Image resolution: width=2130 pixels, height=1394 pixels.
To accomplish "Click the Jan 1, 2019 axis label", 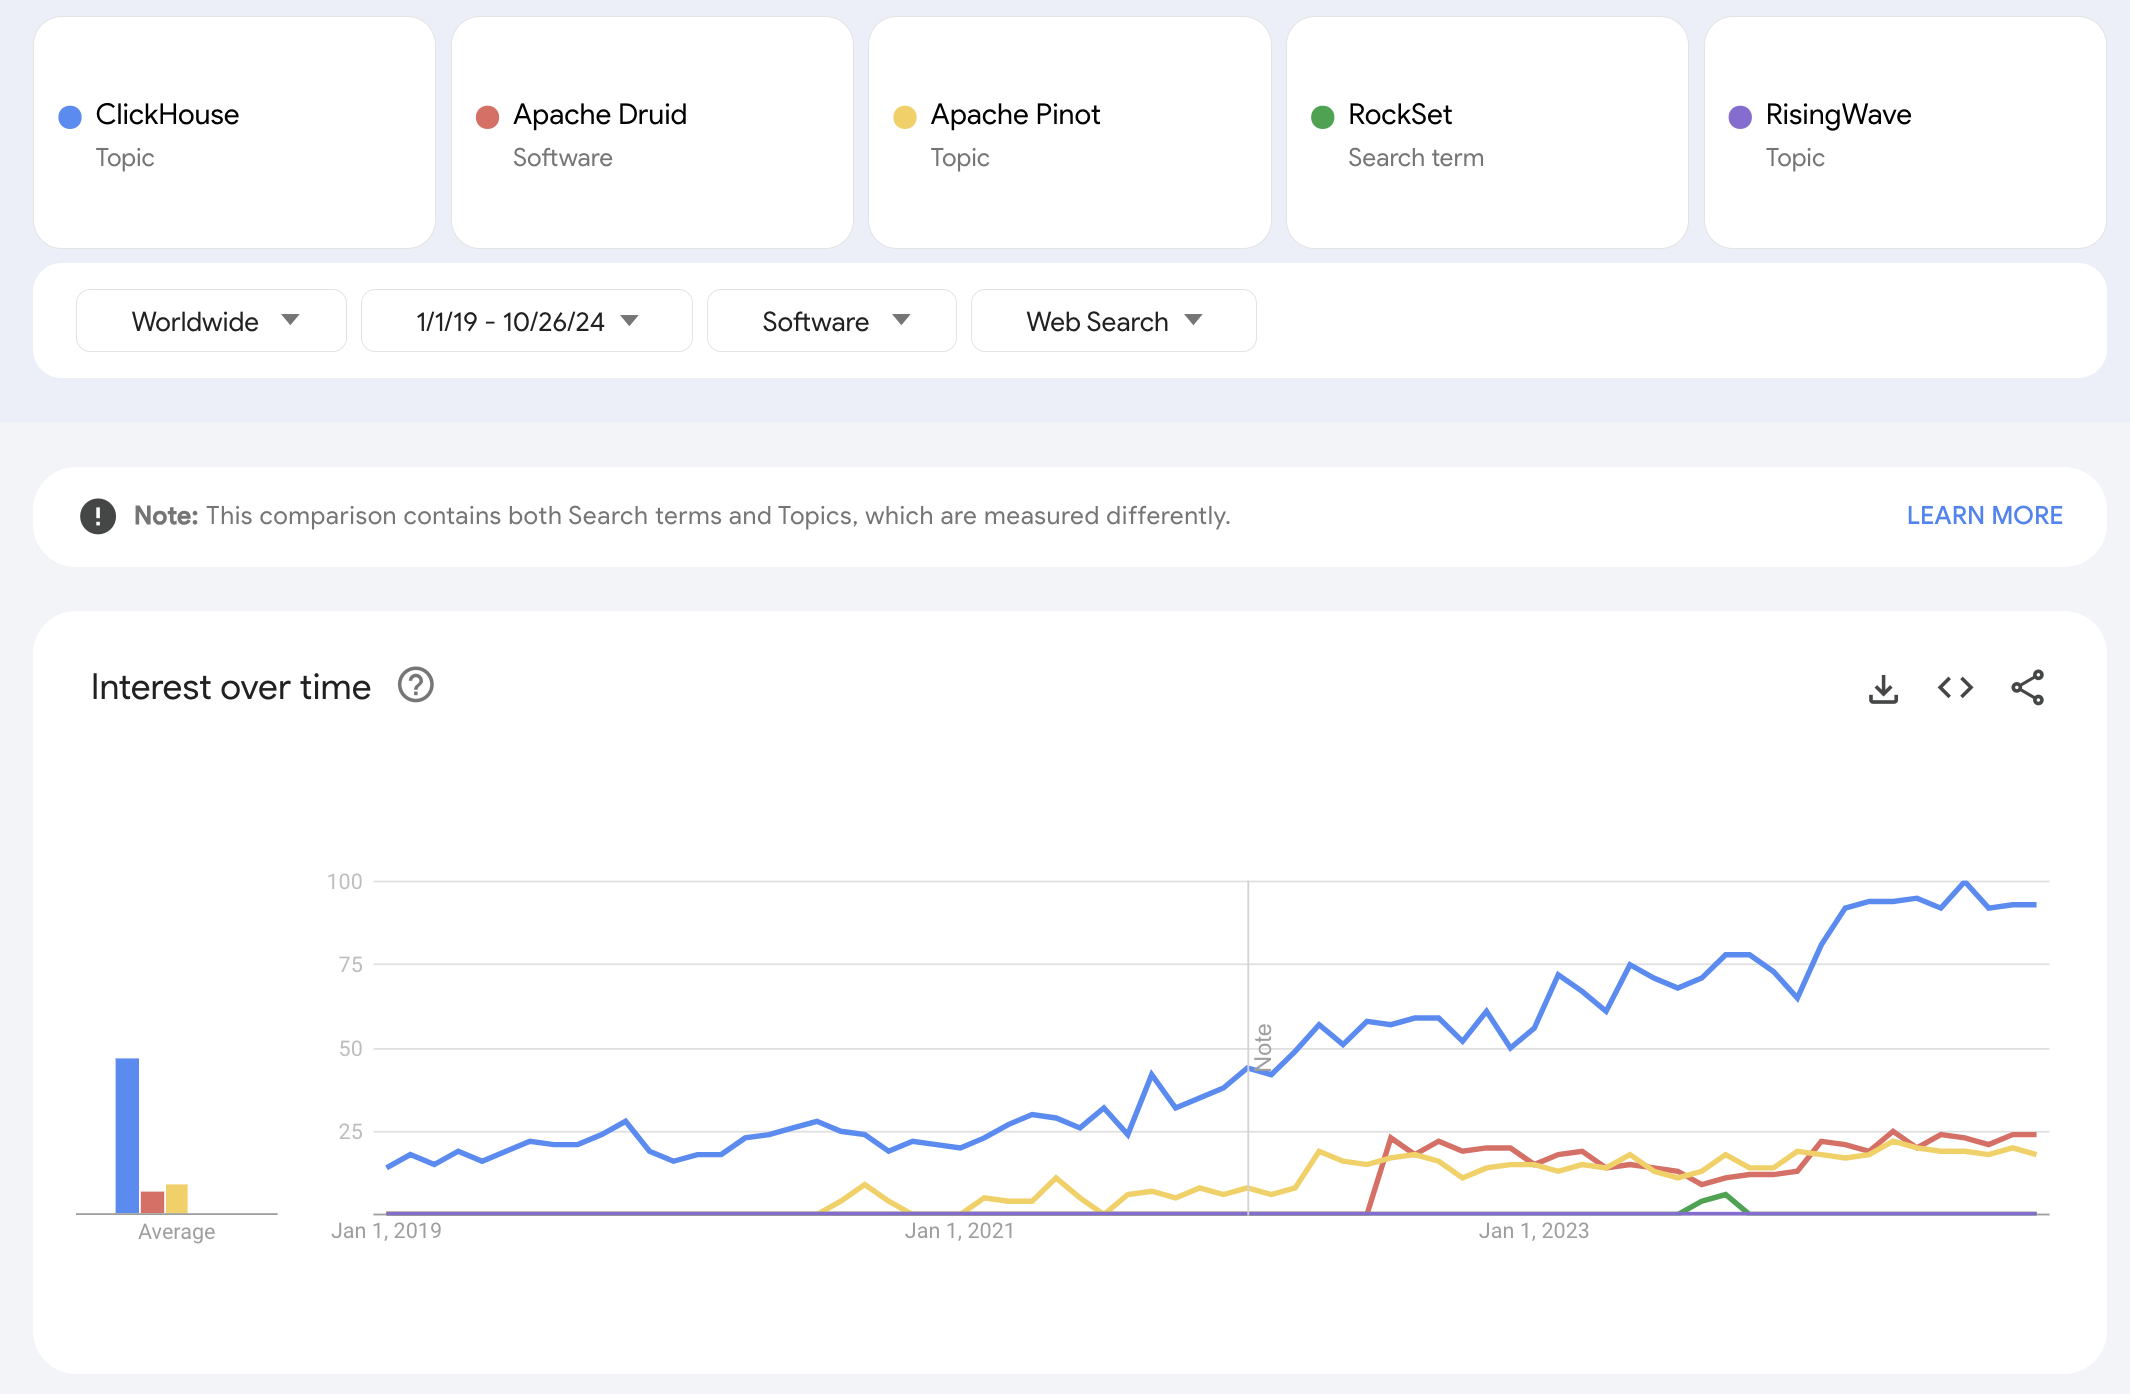I will point(386,1231).
